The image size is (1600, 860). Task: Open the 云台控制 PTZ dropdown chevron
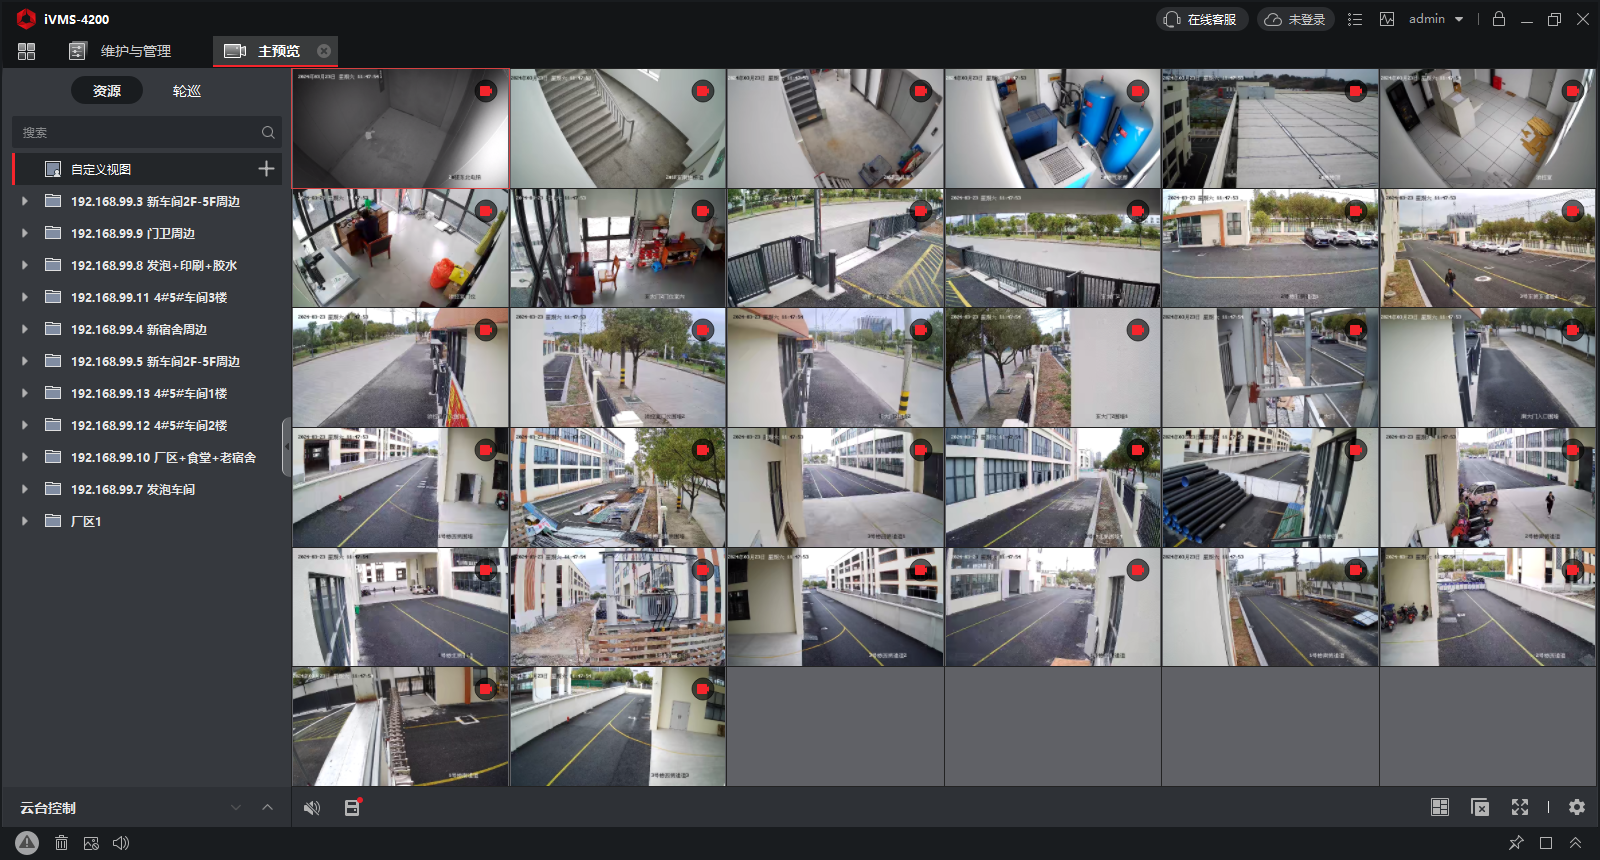click(x=236, y=807)
